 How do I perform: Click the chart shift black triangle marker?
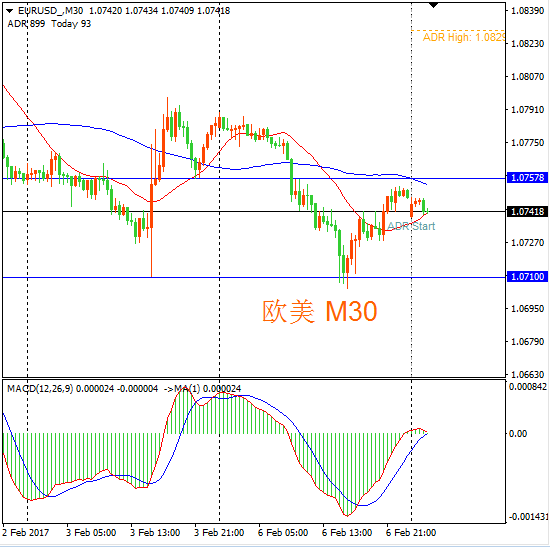click(x=434, y=5)
